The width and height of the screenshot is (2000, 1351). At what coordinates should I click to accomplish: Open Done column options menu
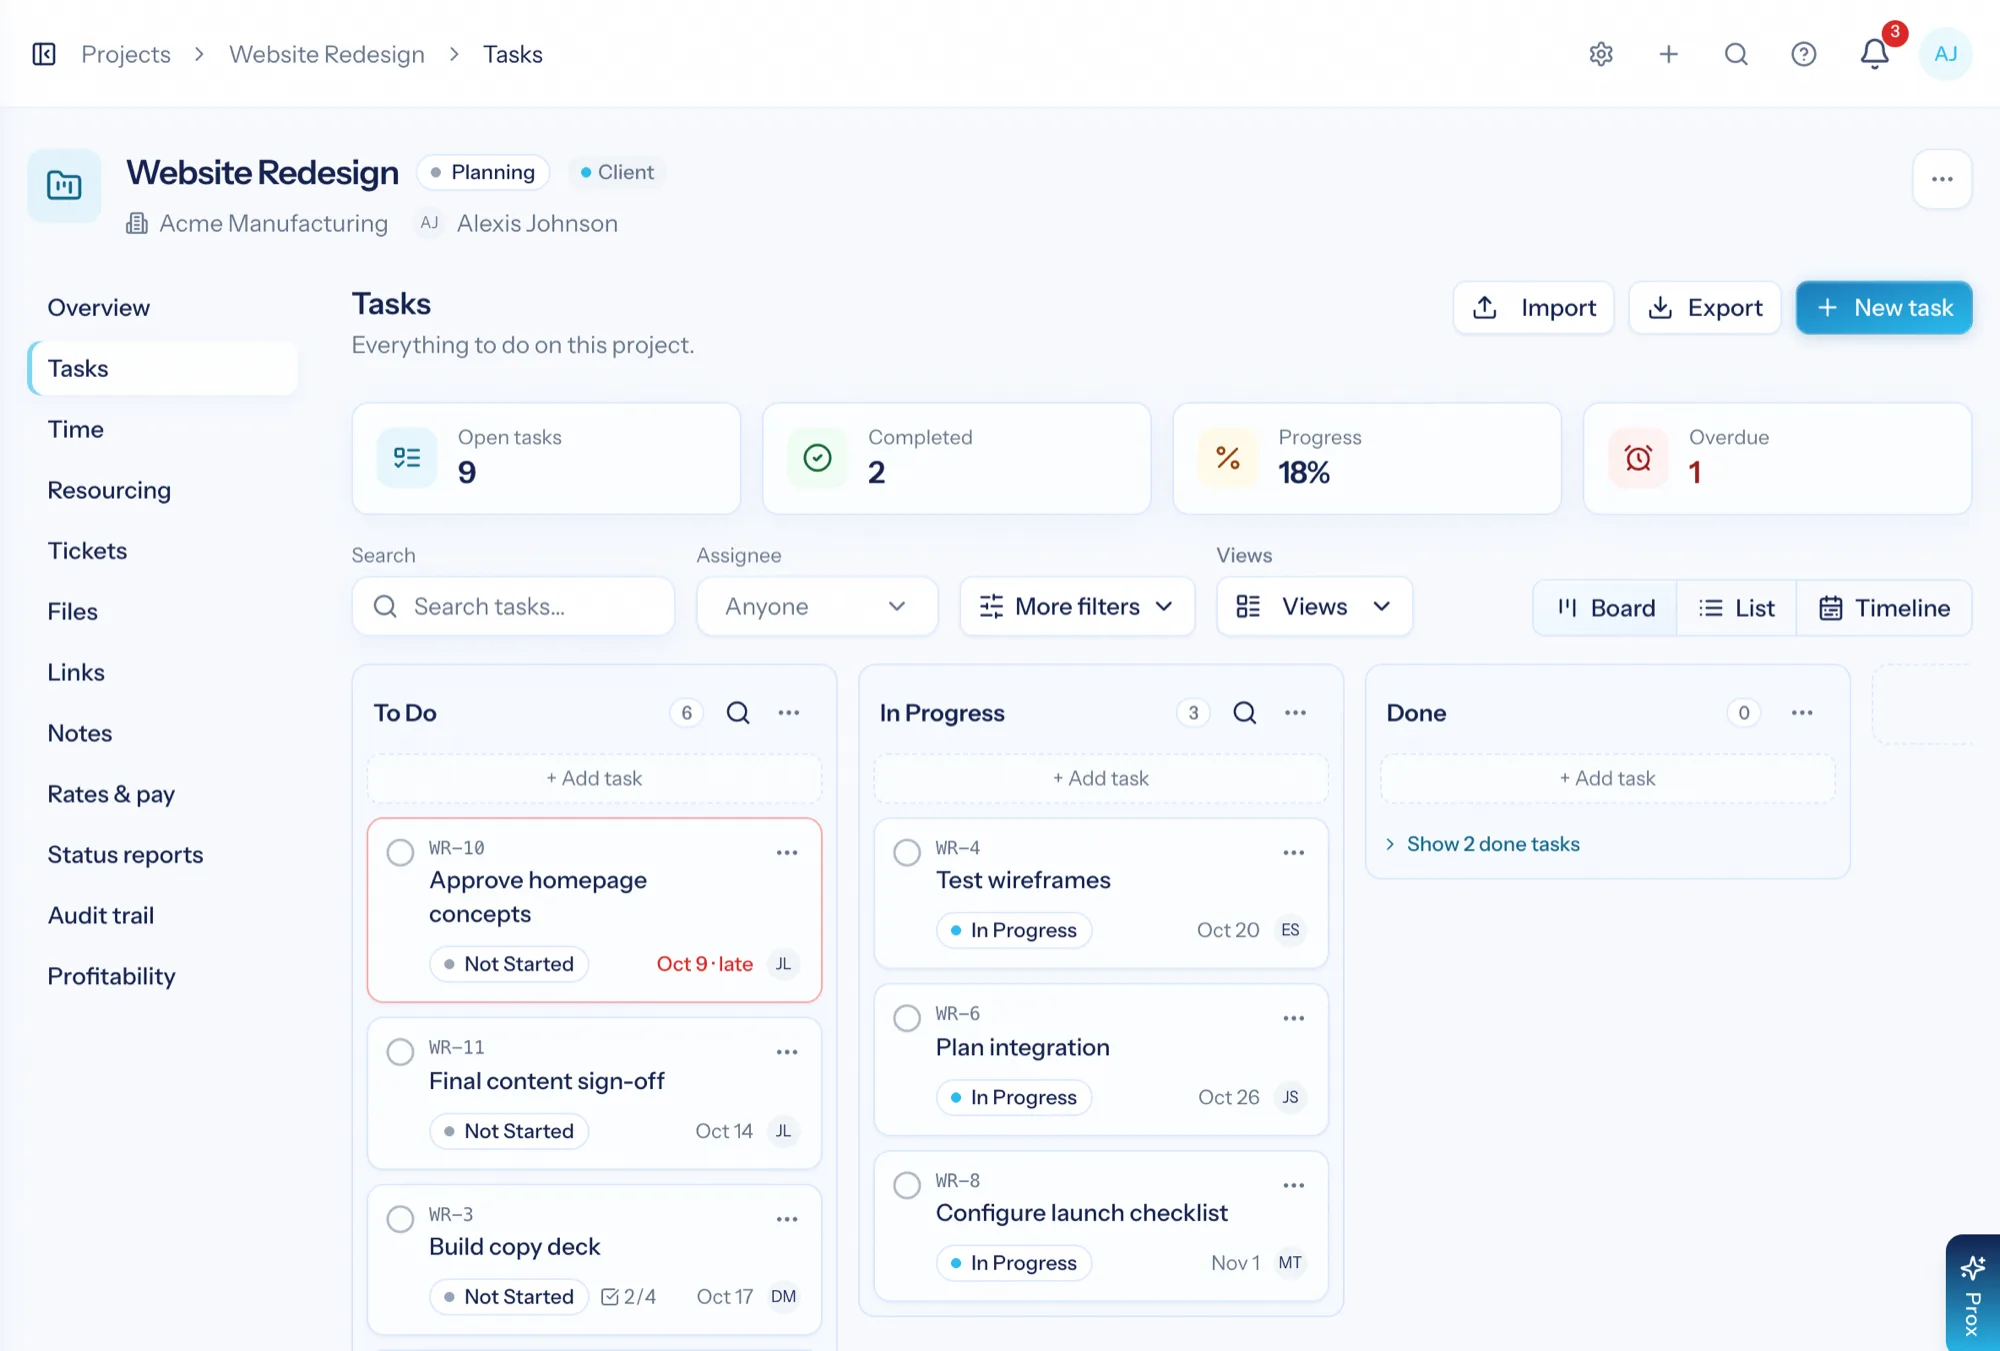[x=1802, y=713]
